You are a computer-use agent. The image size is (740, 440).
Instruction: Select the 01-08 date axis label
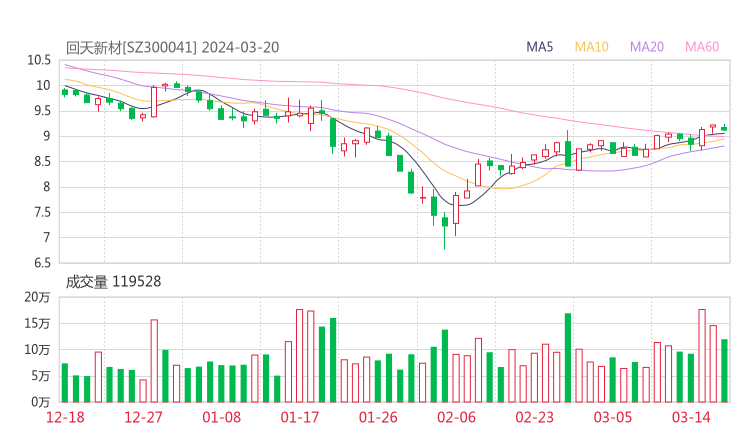tap(222, 417)
